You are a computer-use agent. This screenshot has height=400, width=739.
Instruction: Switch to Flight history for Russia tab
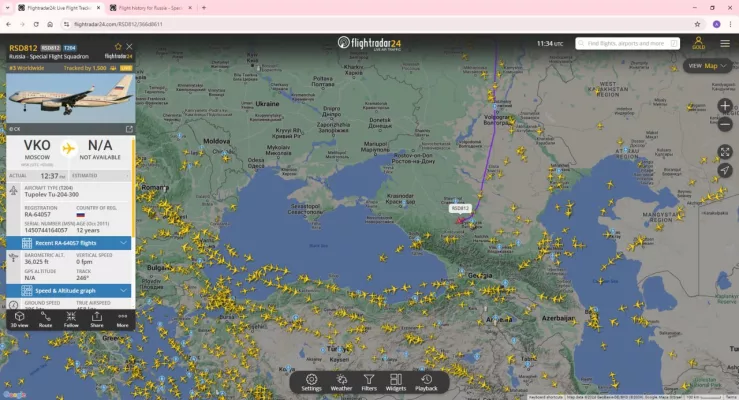click(150, 8)
